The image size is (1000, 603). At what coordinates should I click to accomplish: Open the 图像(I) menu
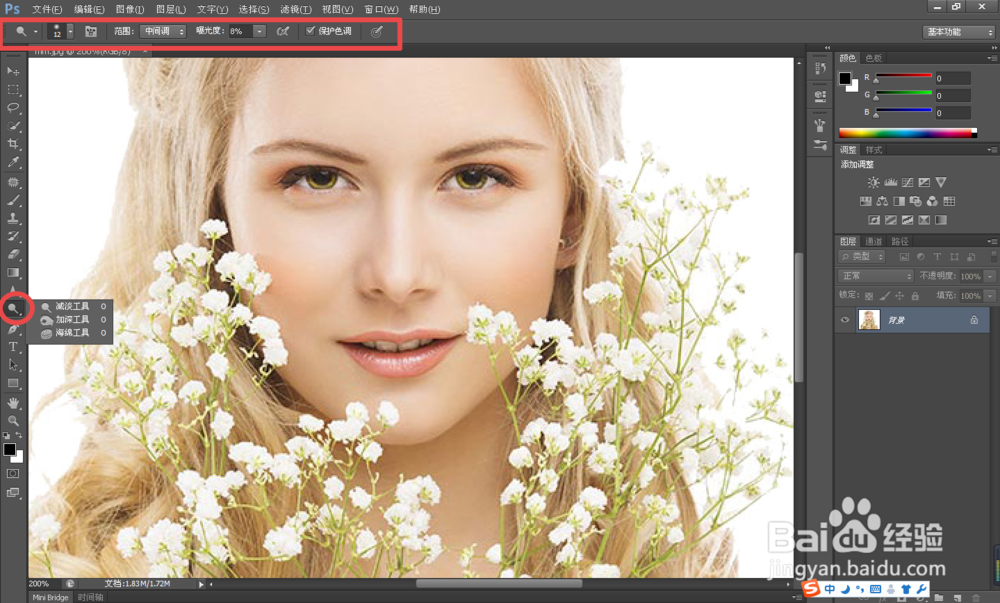coord(130,10)
